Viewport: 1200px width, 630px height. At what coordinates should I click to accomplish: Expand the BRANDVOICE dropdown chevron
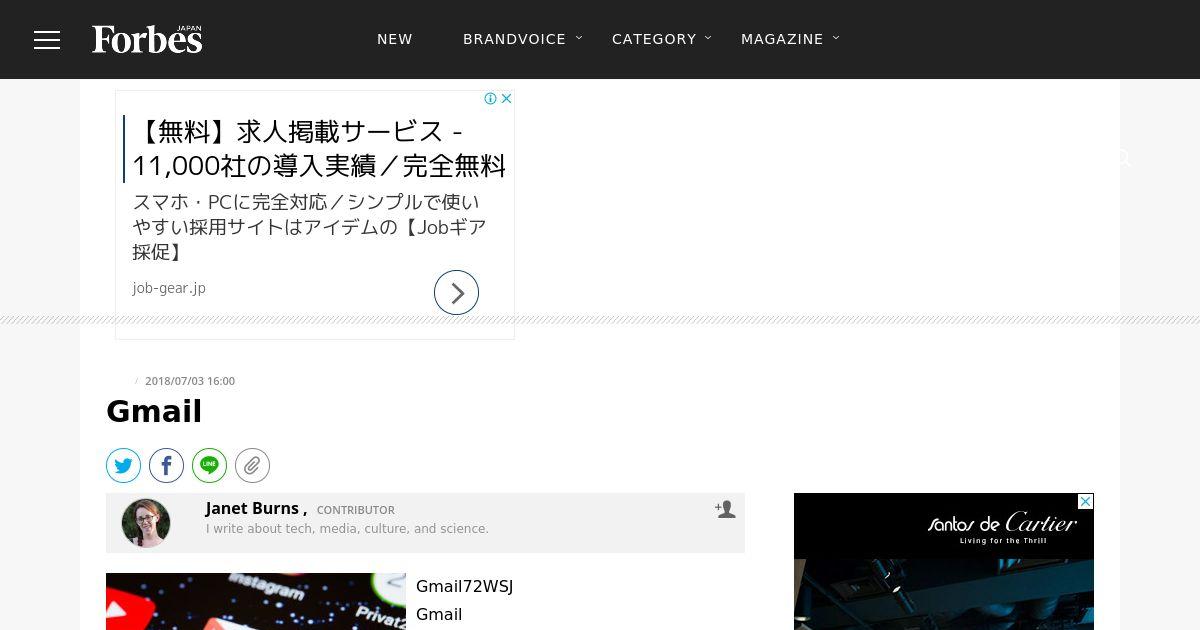[579, 38]
